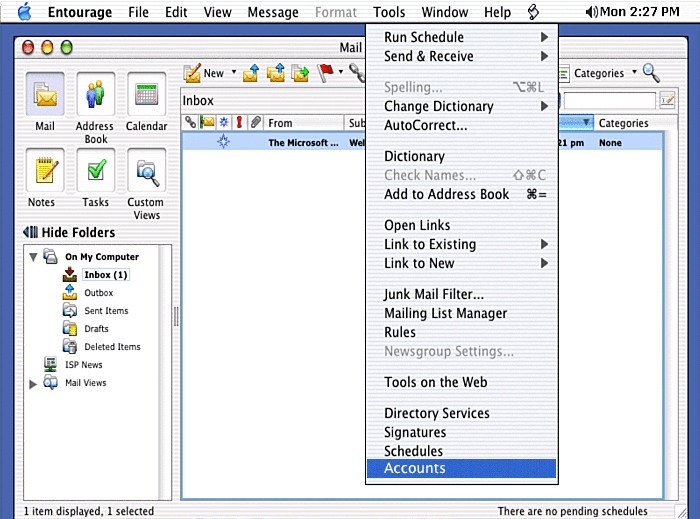Choose Directory Services menu item
700x519 pixels.
pos(462,413)
